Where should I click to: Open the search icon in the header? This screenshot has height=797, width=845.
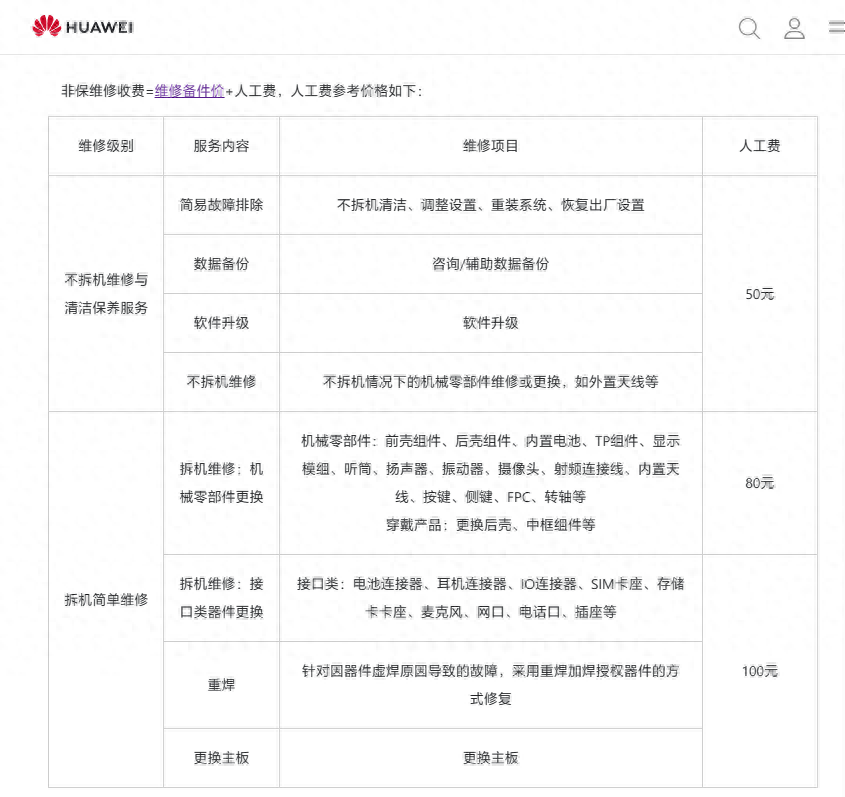point(749,28)
